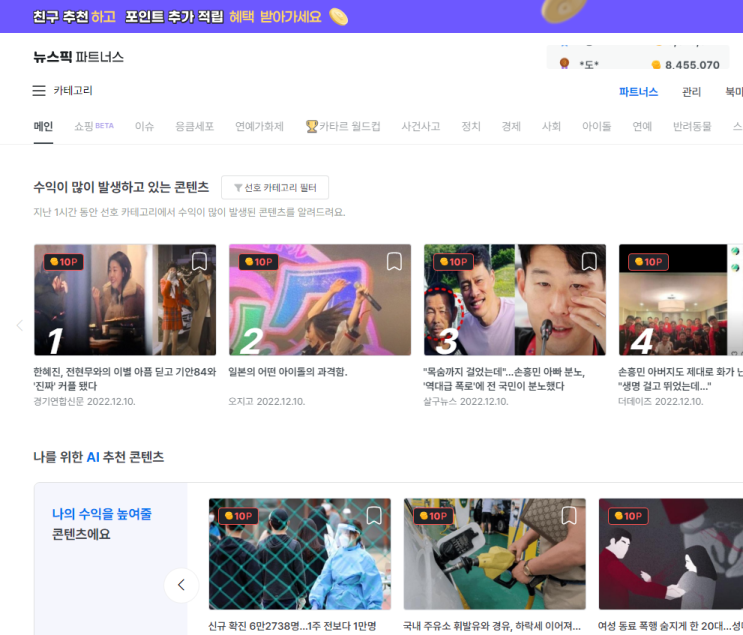Click the *도* user name in ranking
Screen dimensions: 743x635
click(589, 65)
